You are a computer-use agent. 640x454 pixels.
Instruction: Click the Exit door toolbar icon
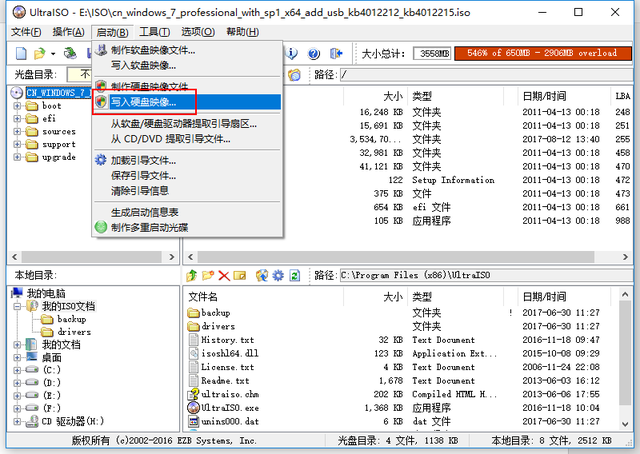click(x=336, y=53)
